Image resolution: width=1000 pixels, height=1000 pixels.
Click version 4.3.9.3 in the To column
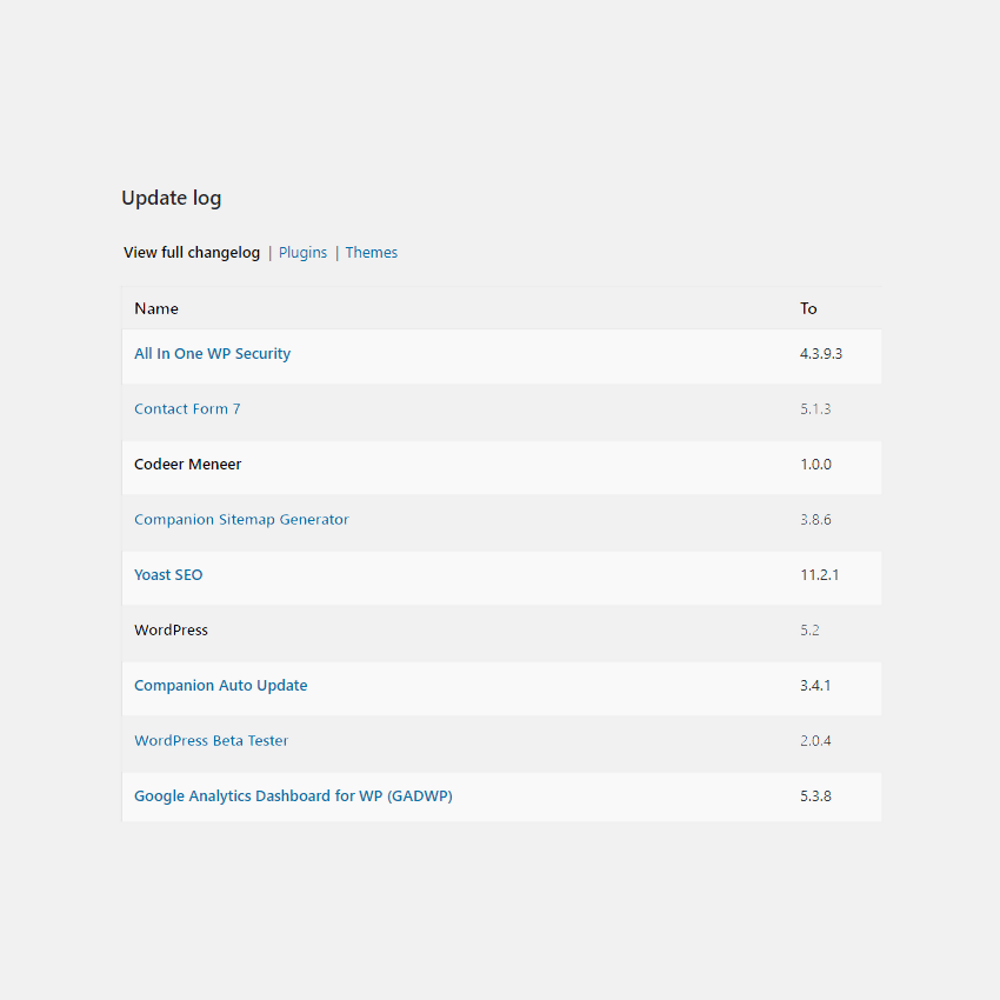coord(821,354)
